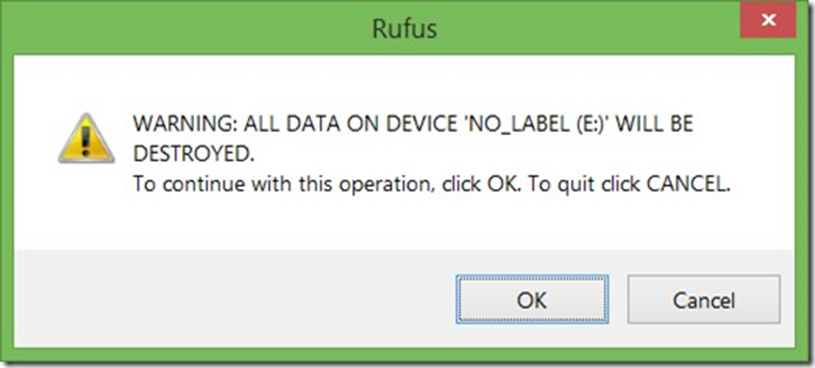The width and height of the screenshot is (815, 368).
Task: Select the WARNING: ALL DATA message line
Action: (413, 125)
